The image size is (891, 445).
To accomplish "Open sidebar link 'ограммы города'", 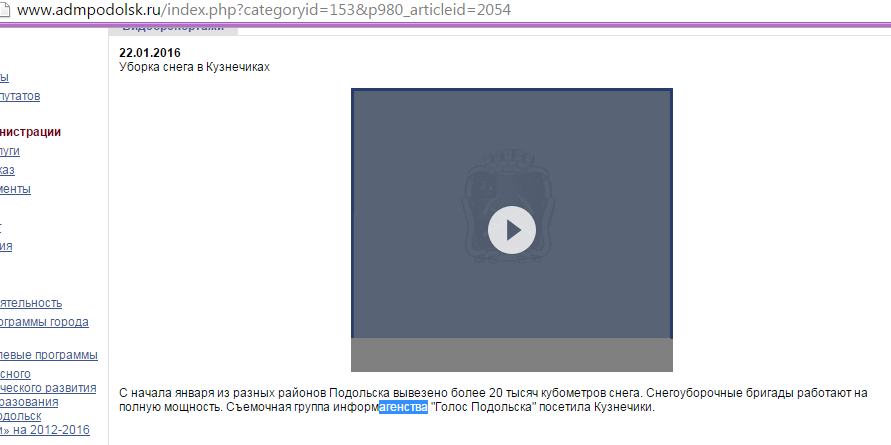I will coord(44,322).
